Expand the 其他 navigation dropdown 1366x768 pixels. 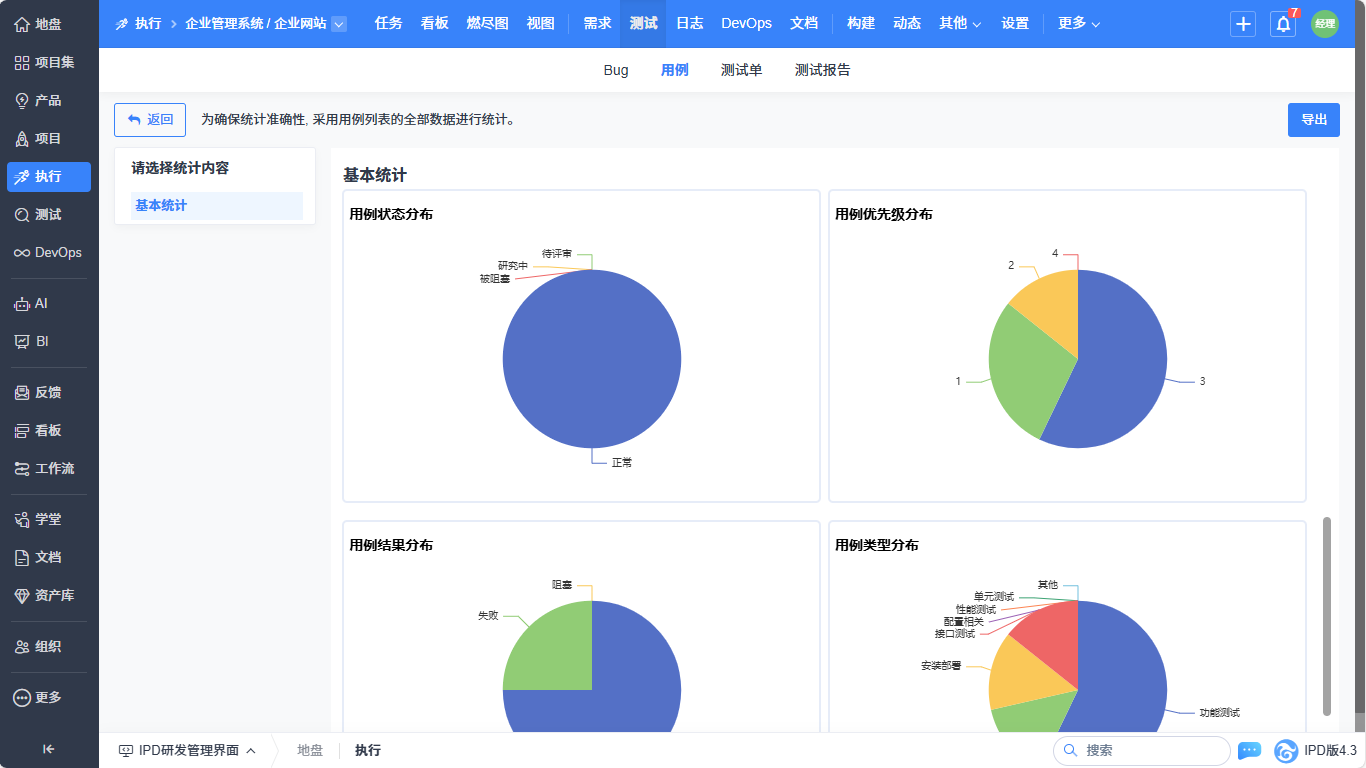(x=960, y=23)
